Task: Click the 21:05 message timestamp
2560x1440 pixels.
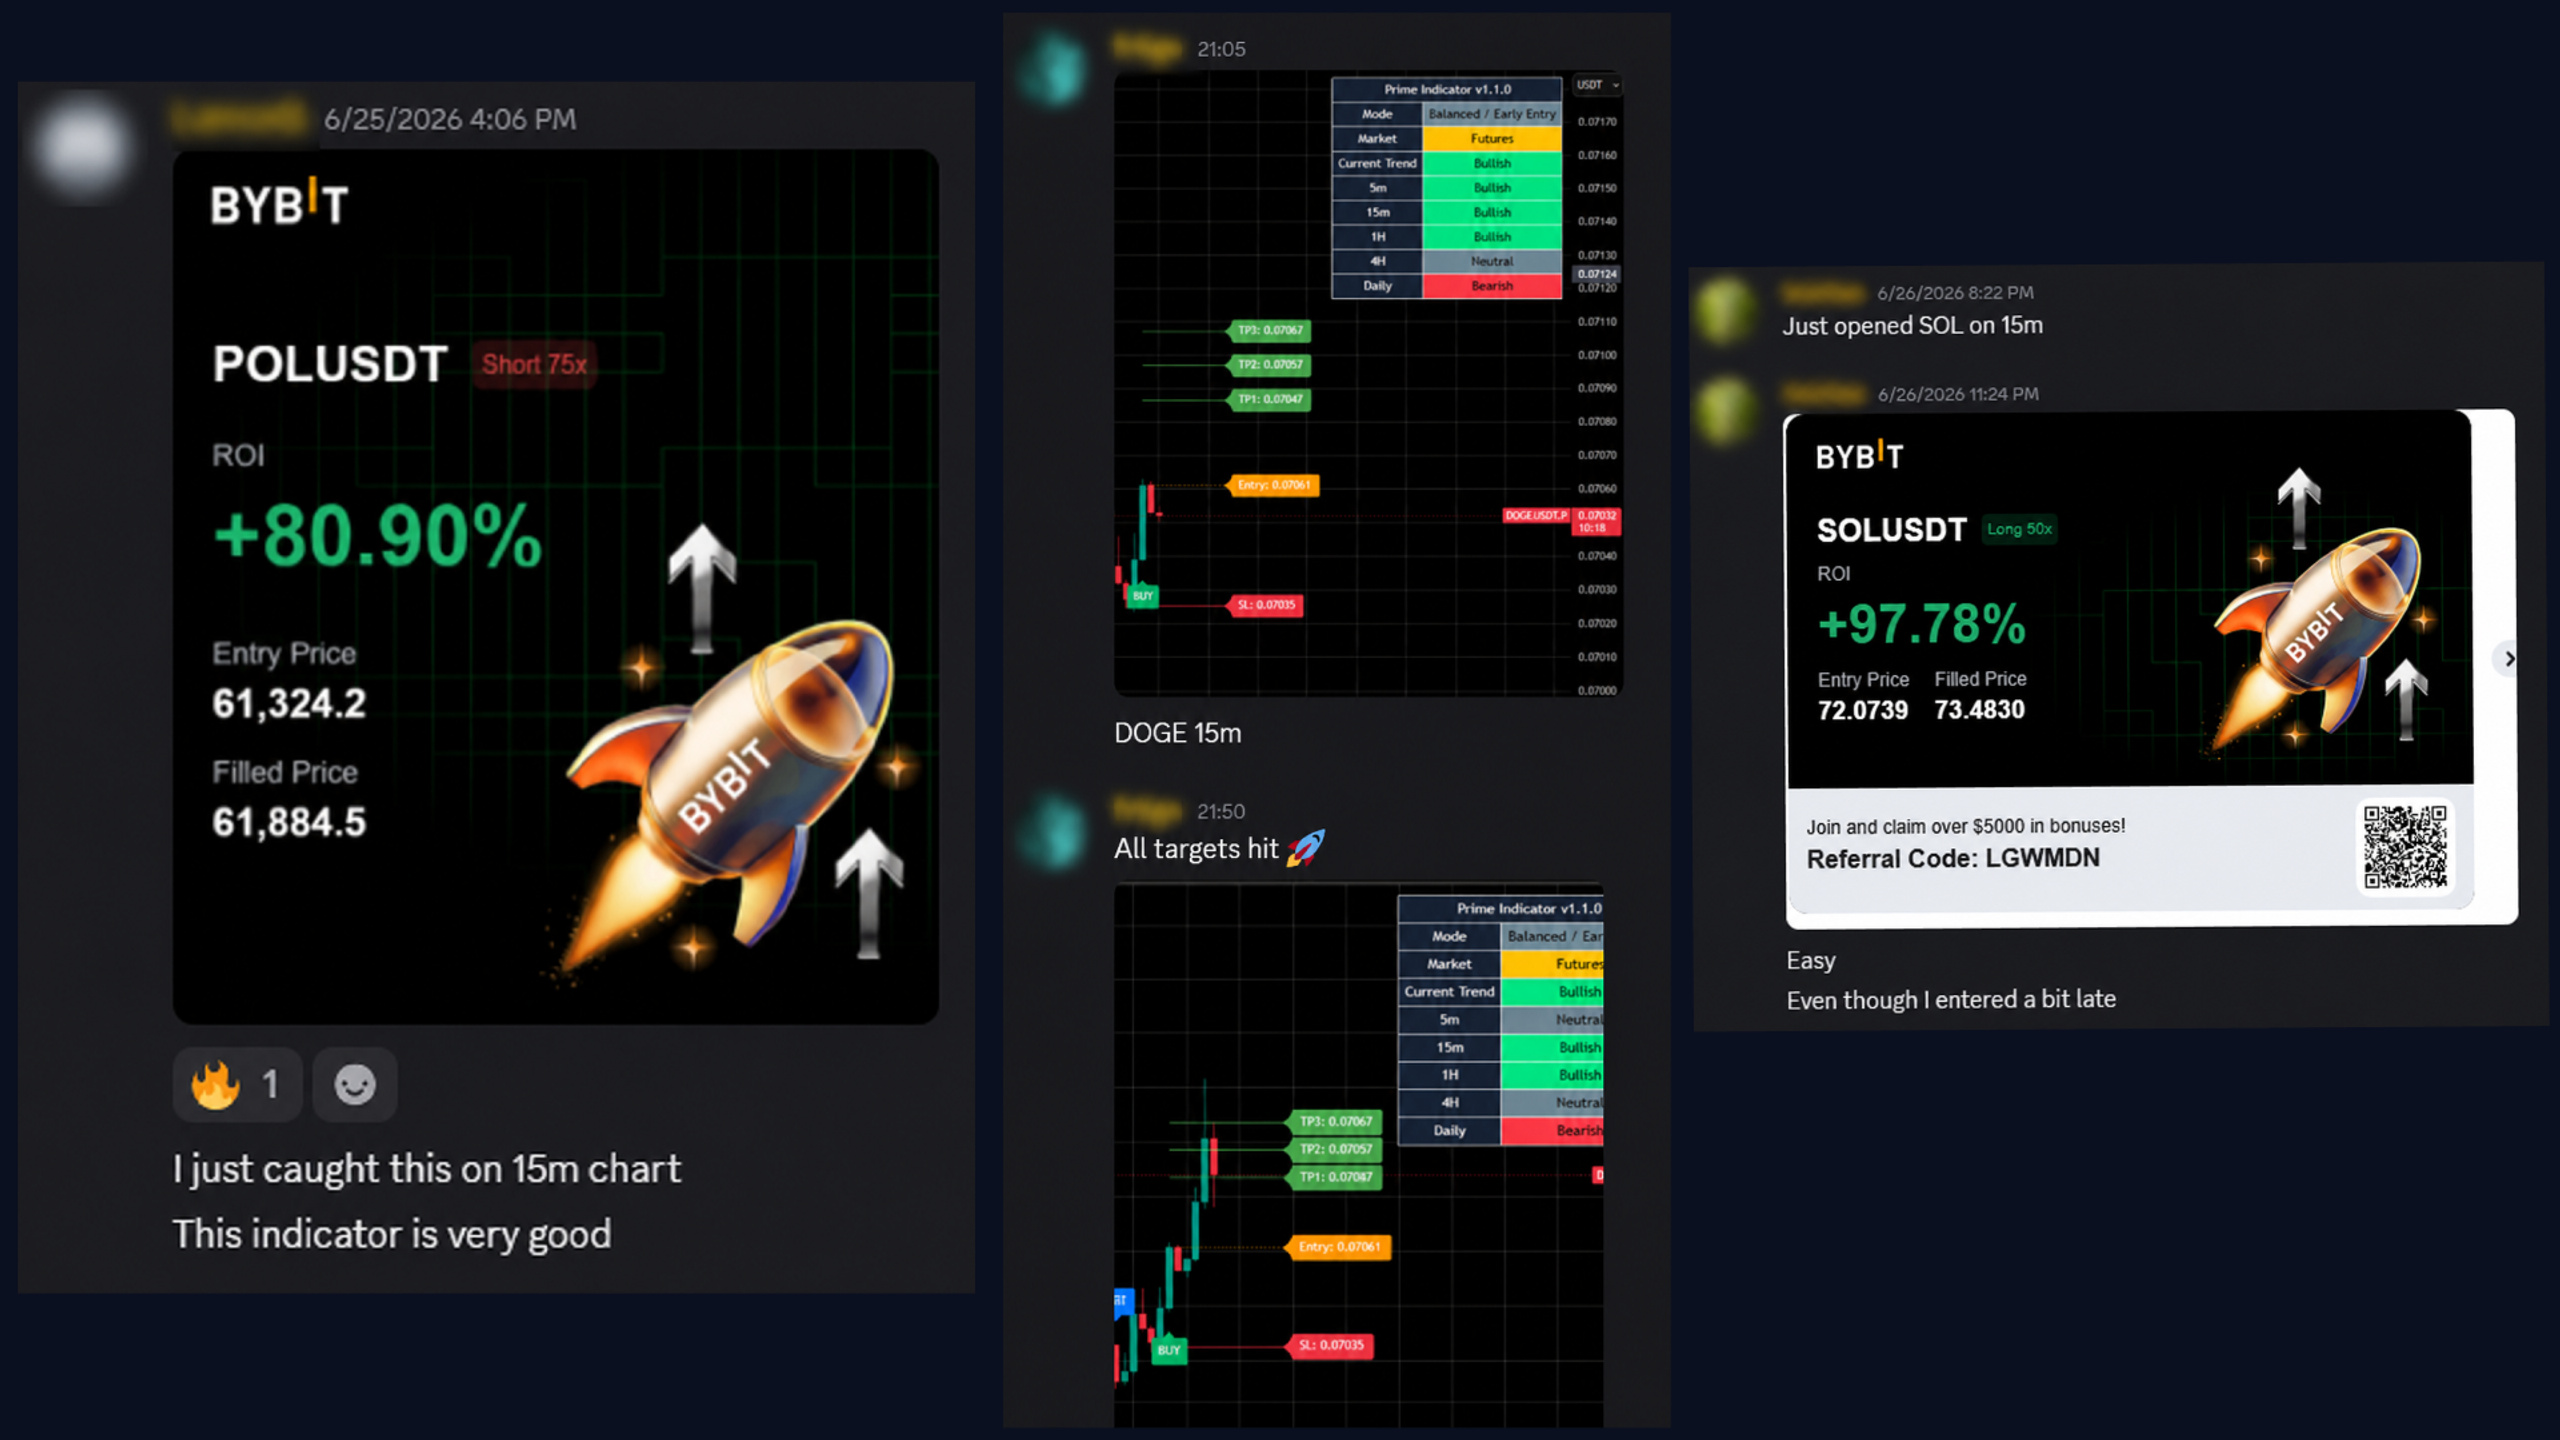Action: pyautogui.click(x=1221, y=49)
